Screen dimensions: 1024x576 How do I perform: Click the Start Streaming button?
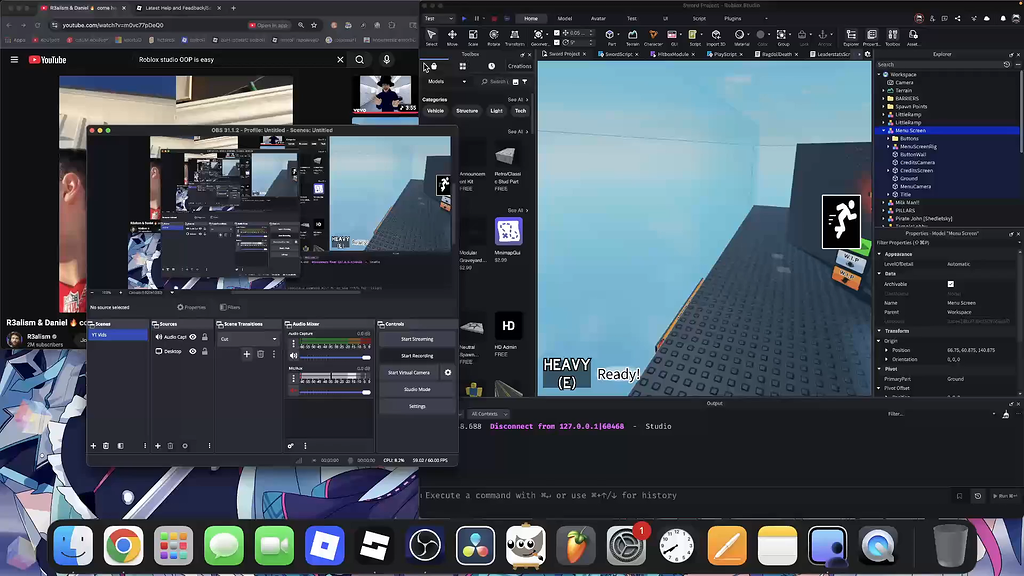[x=416, y=339]
